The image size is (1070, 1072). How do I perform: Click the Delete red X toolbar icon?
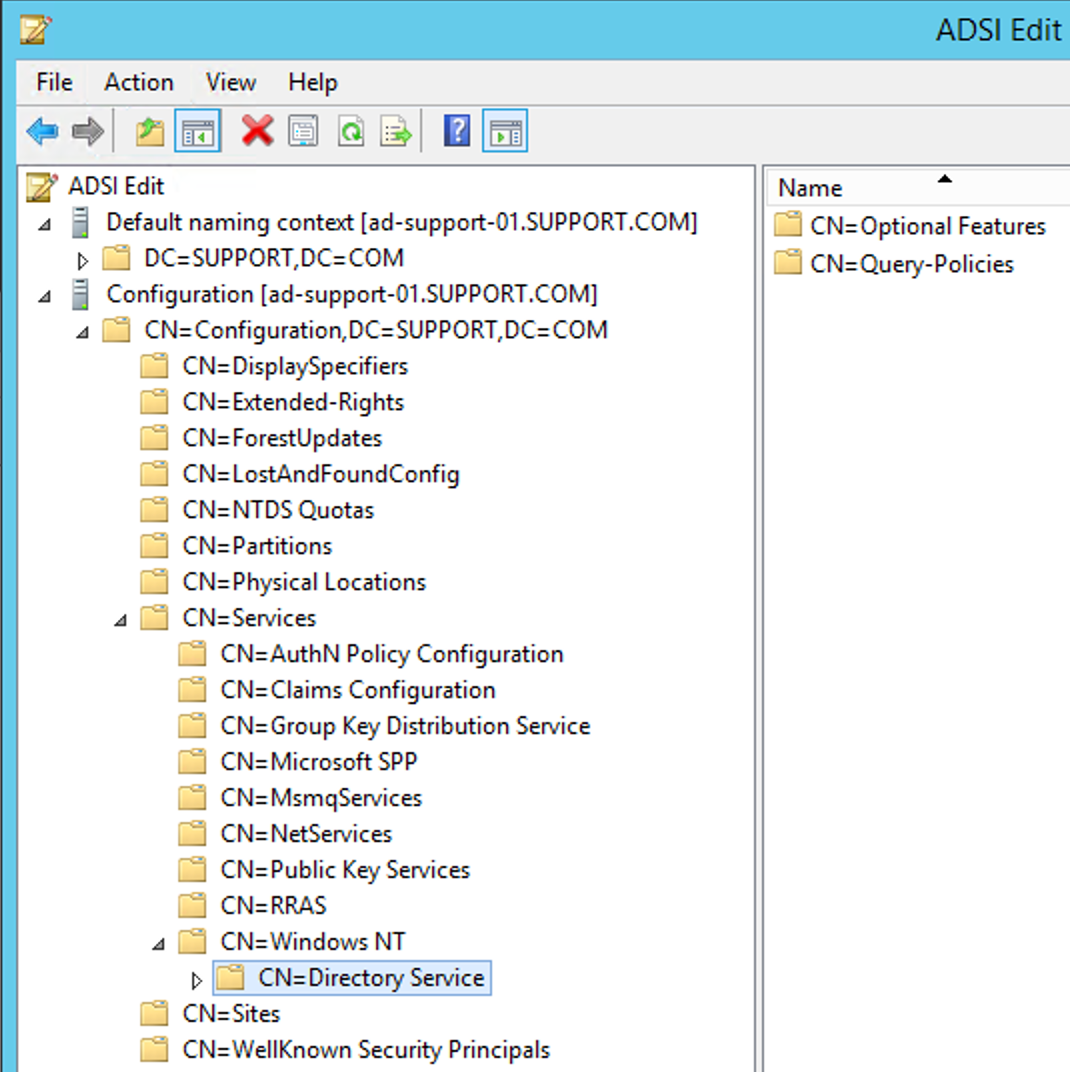click(256, 131)
